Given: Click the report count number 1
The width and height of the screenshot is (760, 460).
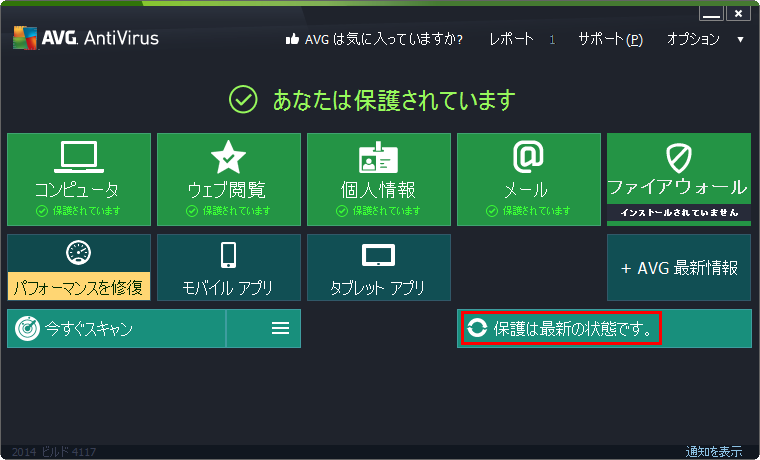Looking at the screenshot, I should click(552, 40).
